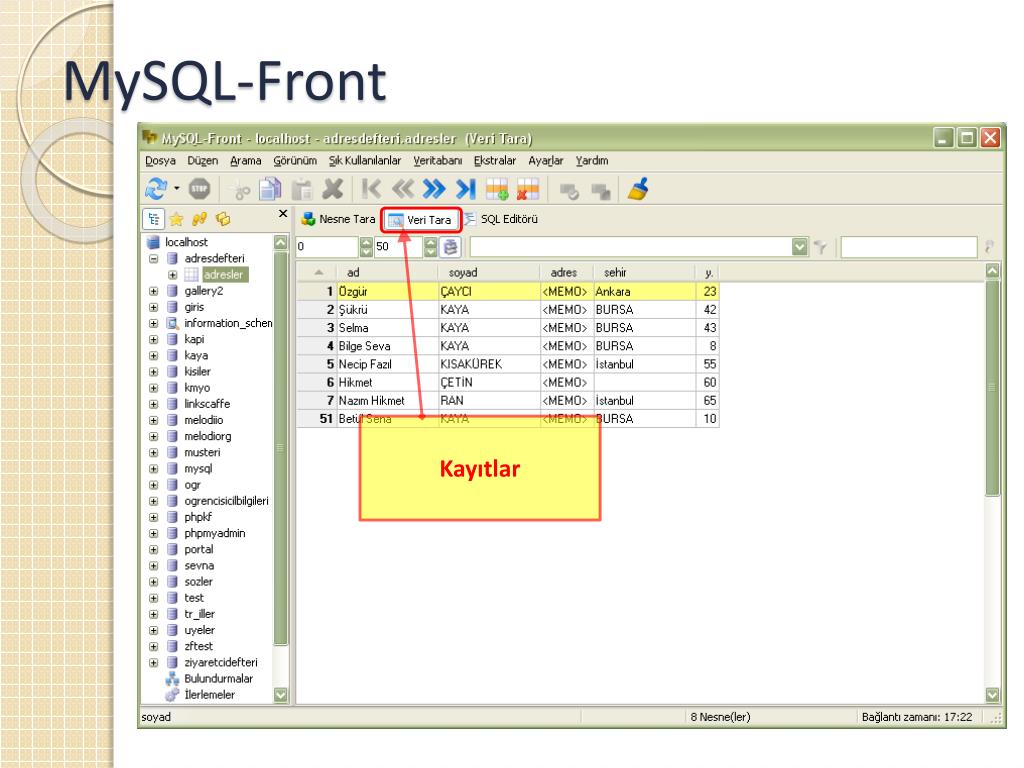Viewport: 1024px width, 768px height.
Task: Sort by the soyad column header
Action: 489,272
